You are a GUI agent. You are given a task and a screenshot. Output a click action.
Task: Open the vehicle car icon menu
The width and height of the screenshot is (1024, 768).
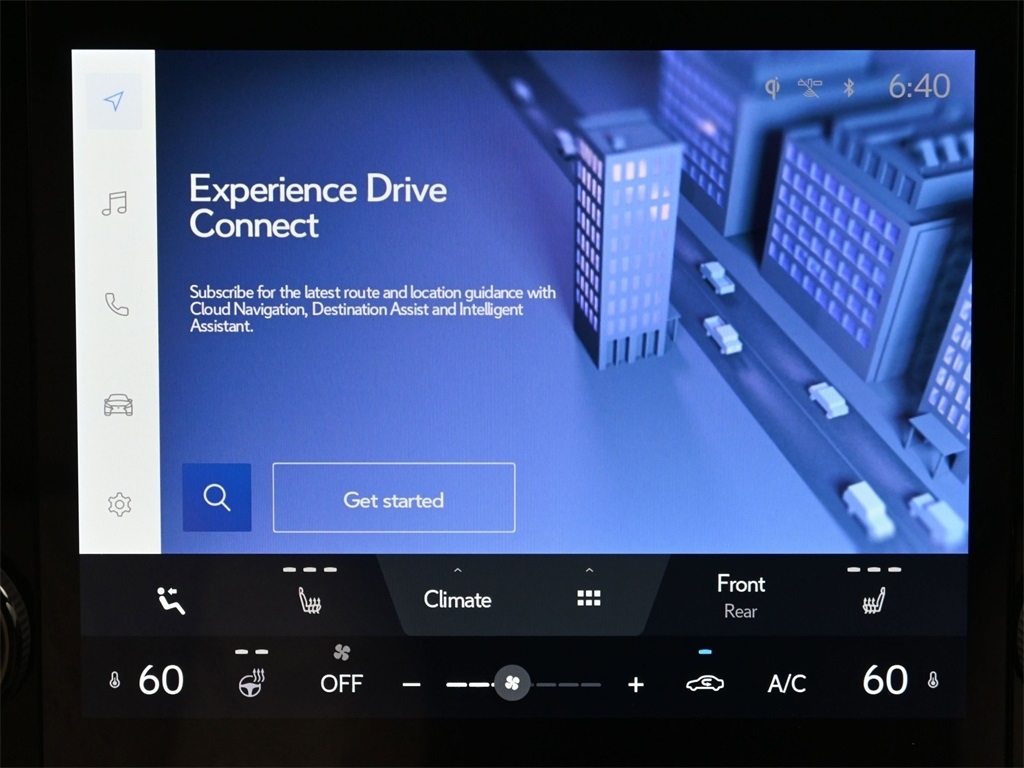pyautogui.click(x=118, y=404)
